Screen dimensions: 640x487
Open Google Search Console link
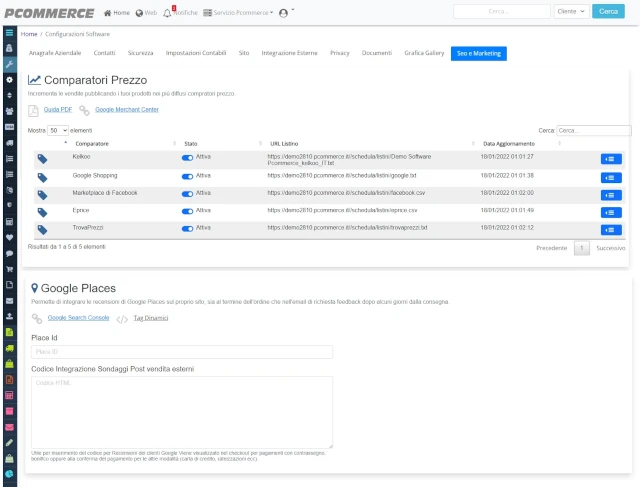point(78,318)
